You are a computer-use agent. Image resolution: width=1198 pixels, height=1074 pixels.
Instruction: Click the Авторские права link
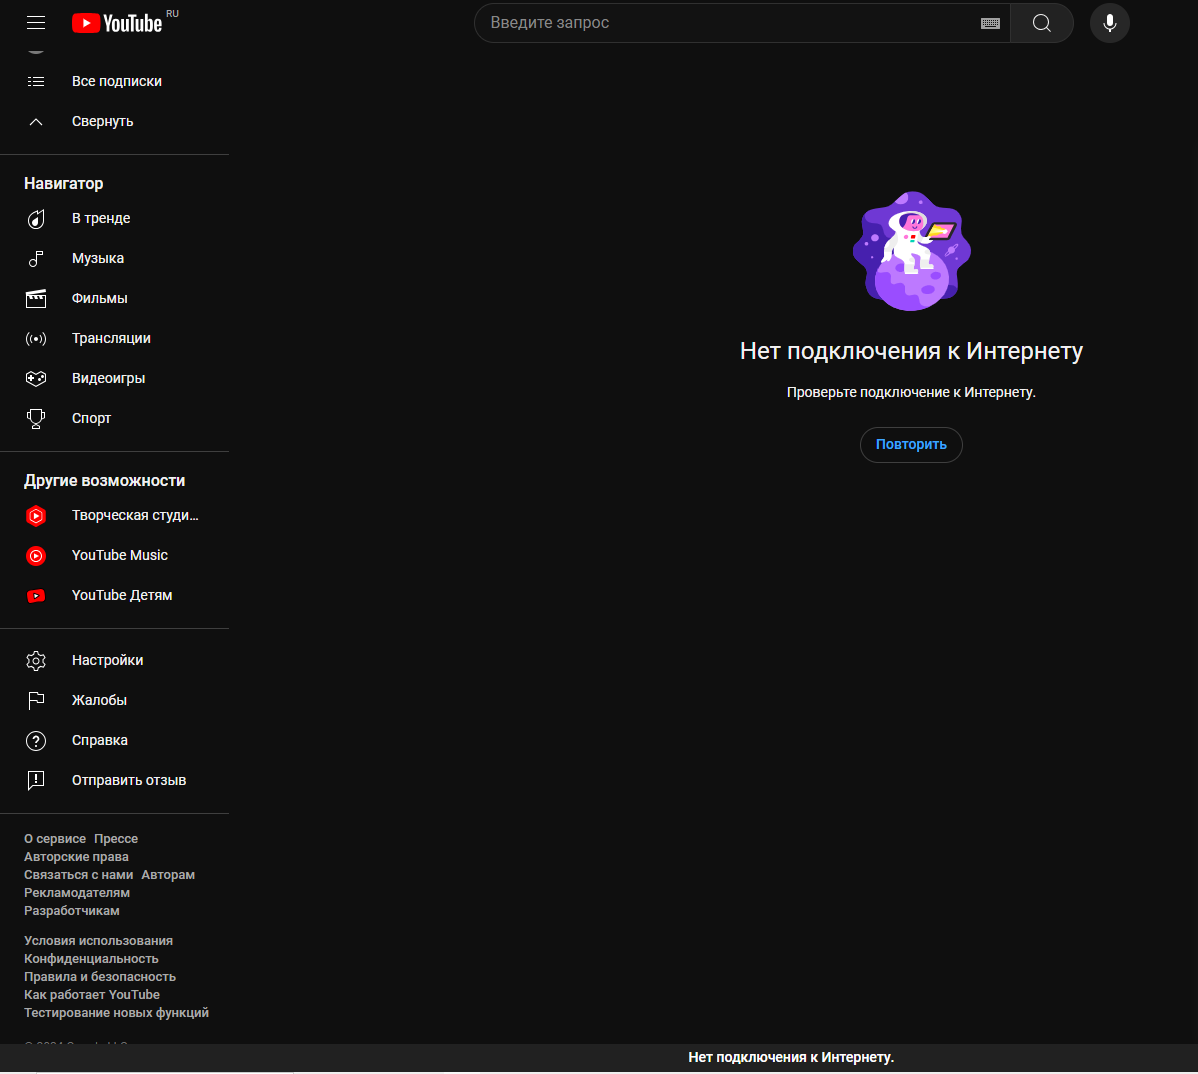[x=76, y=857]
